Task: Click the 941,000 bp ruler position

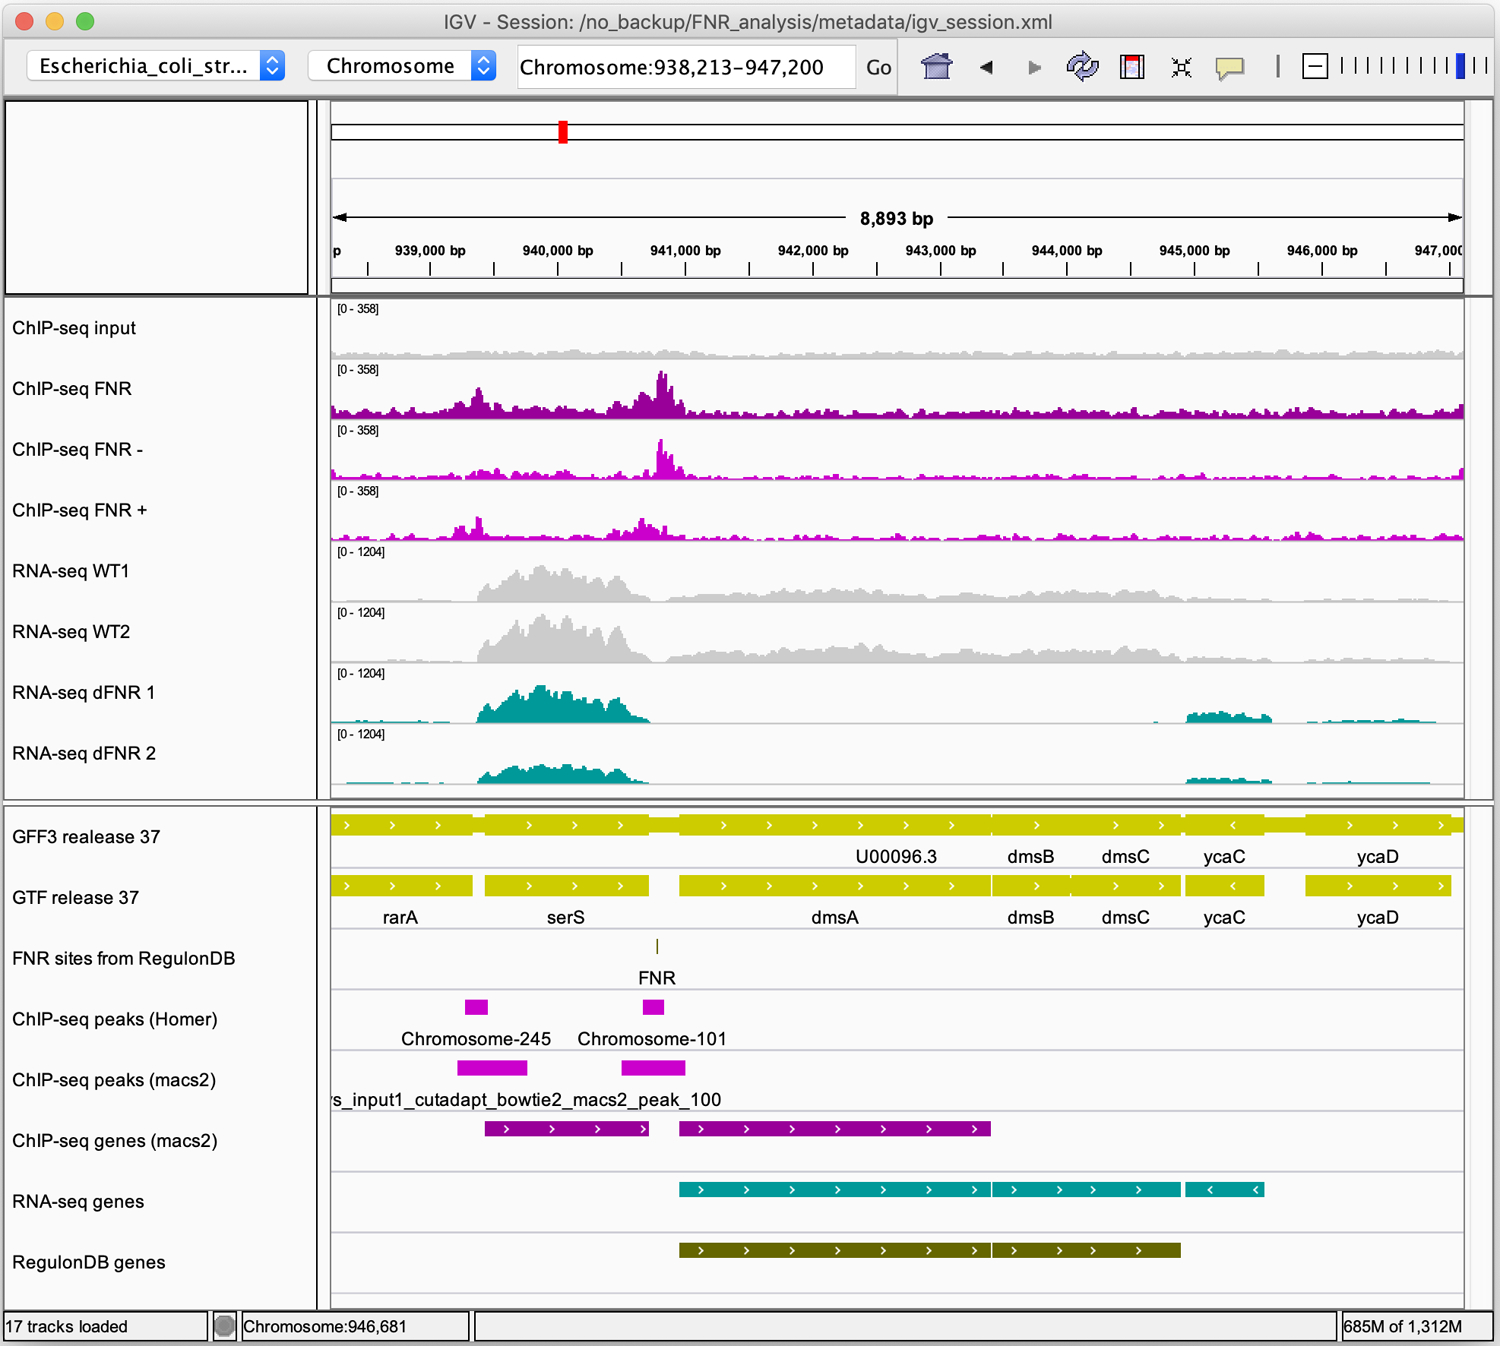Action: click(685, 251)
